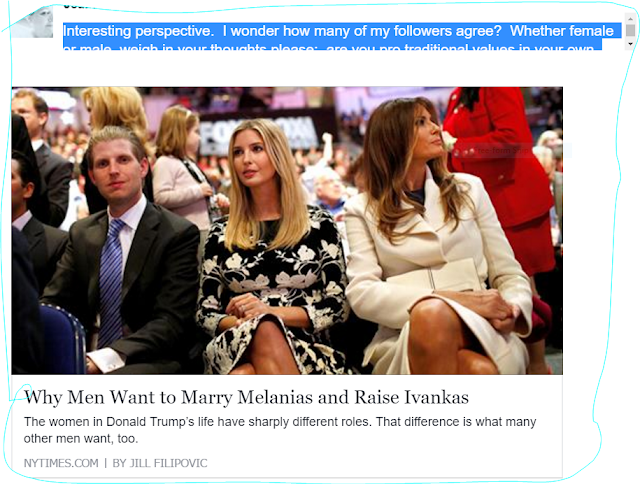Visit the NYTIMES.COM source link
The width and height of the screenshot is (640, 484).
coord(61,463)
